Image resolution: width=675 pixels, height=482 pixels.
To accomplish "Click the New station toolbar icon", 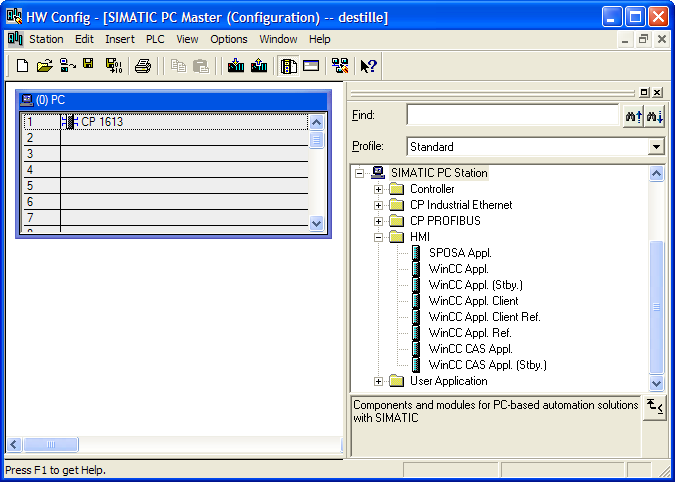I will 22,66.
